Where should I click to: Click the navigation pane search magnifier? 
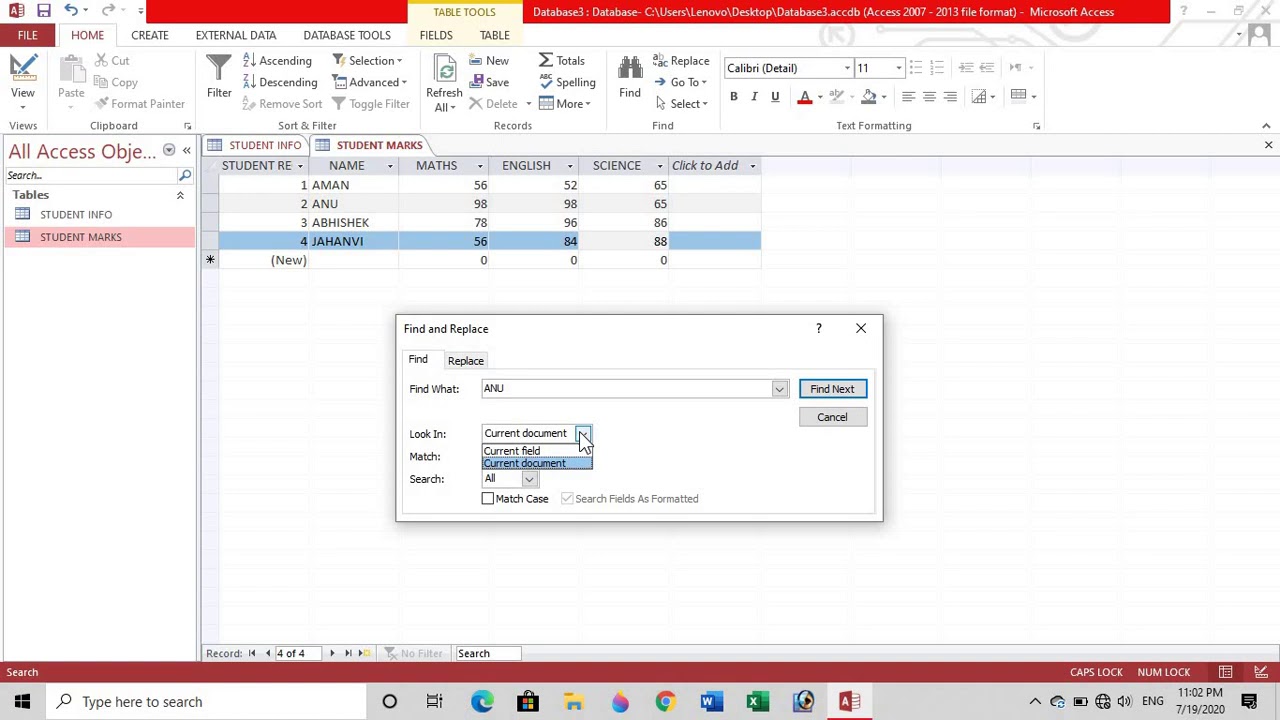point(185,175)
